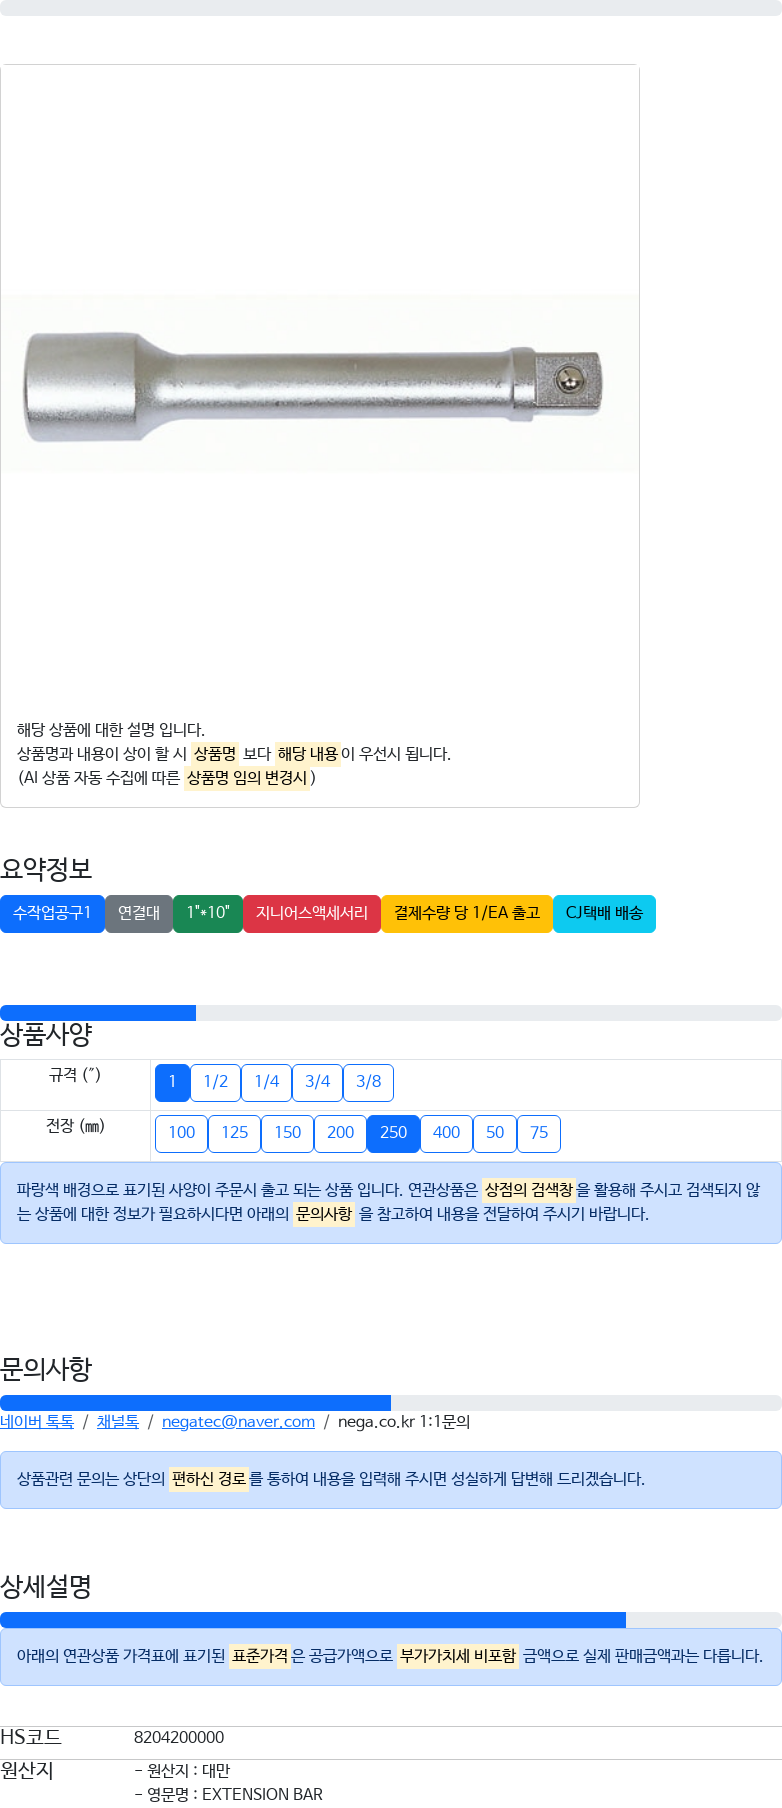The height and width of the screenshot is (1808, 782).
Task: Click the negatec@naver.com email link
Action: tap(238, 1422)
